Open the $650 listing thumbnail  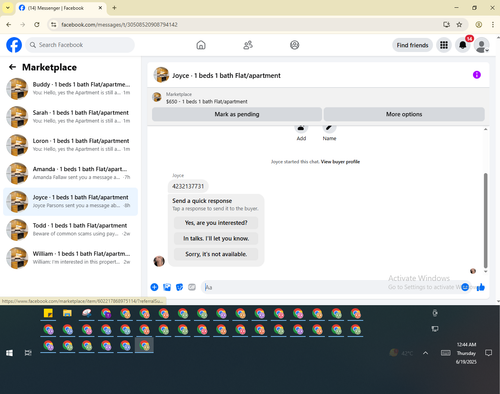click(157, 97)
